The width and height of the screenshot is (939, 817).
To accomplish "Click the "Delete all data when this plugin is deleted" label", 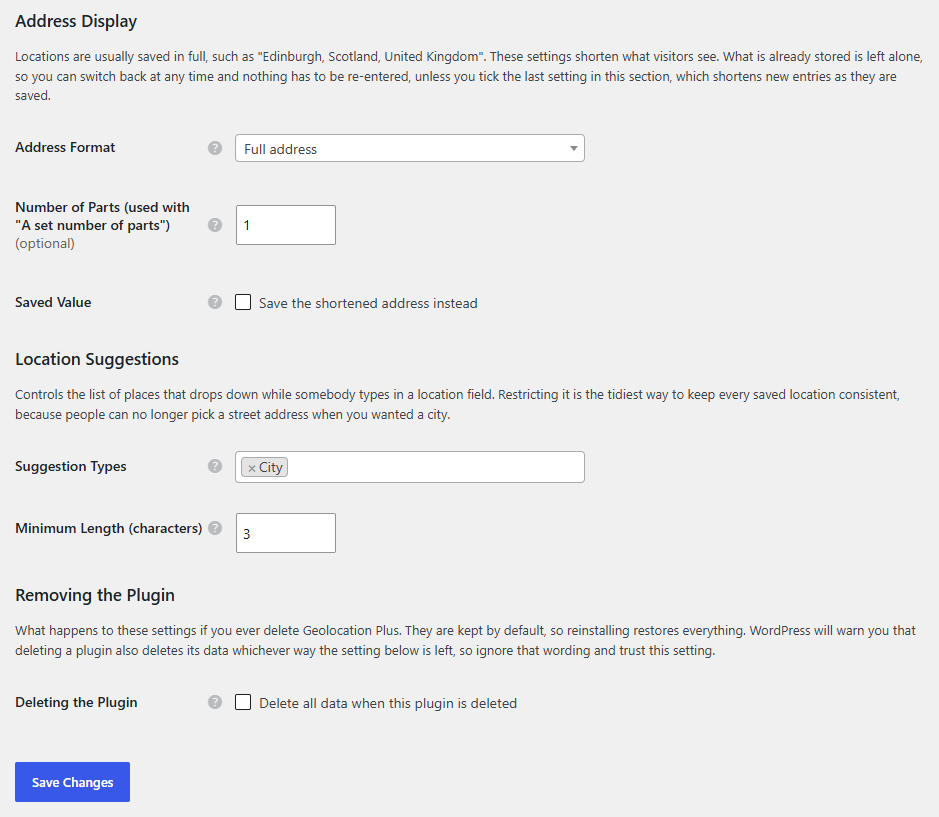I will coord(387,703).
